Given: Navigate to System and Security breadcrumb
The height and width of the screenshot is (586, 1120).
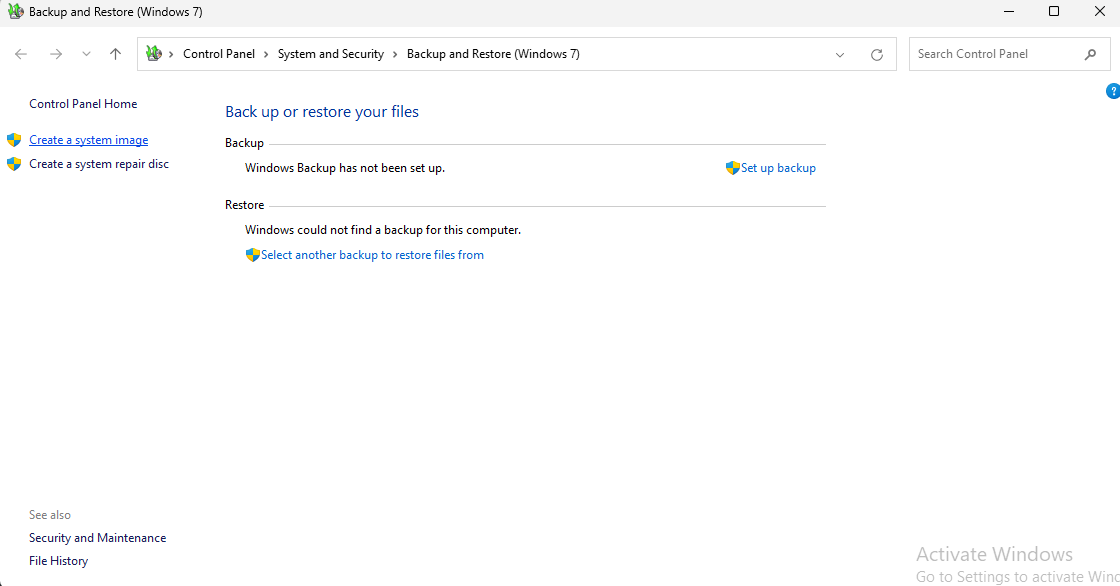Looking at the screenshot, I should 330,54.
